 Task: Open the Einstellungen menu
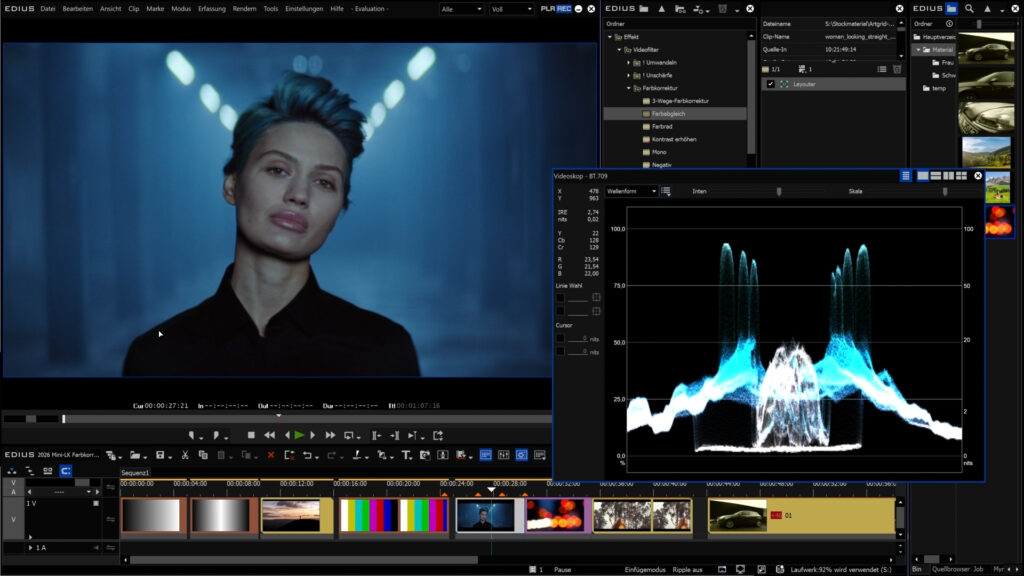[304, 8]
